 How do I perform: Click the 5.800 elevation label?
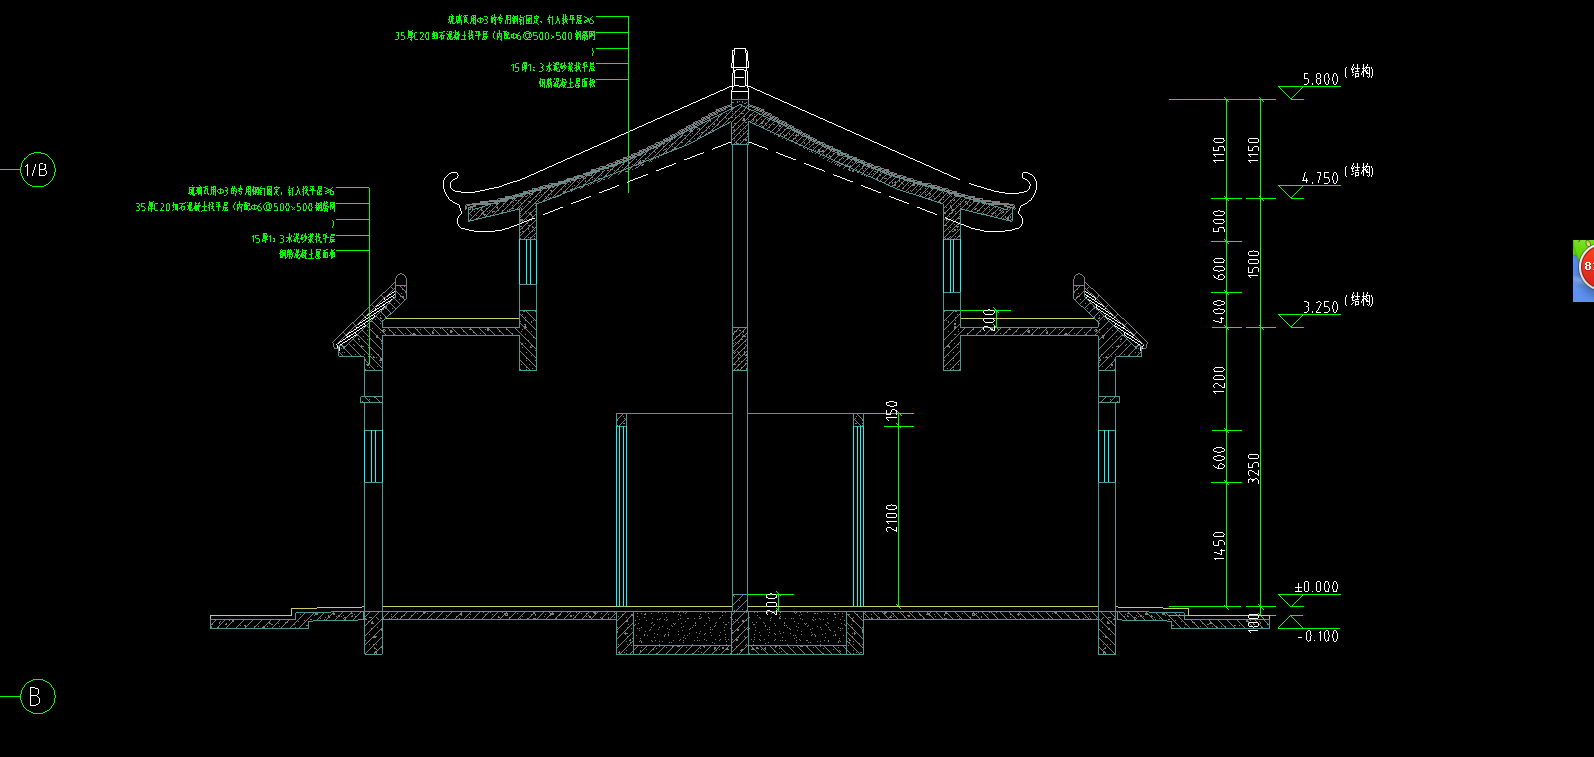pos(1320,79)
